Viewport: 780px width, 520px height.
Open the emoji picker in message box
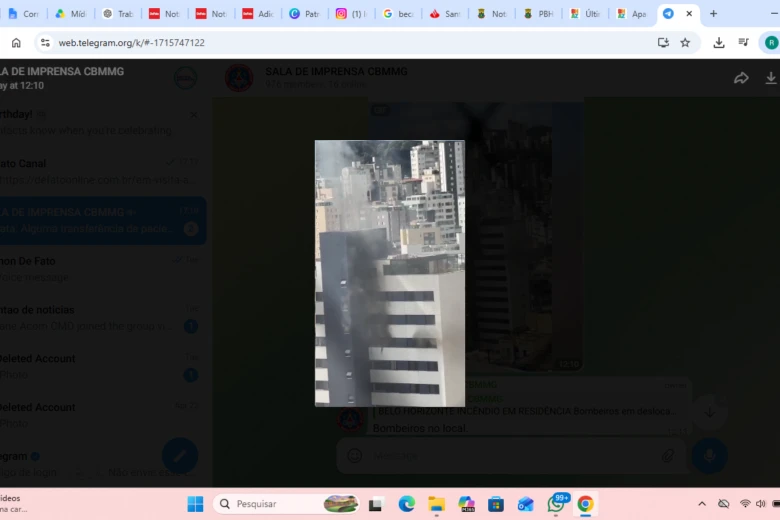click(355, 455)
